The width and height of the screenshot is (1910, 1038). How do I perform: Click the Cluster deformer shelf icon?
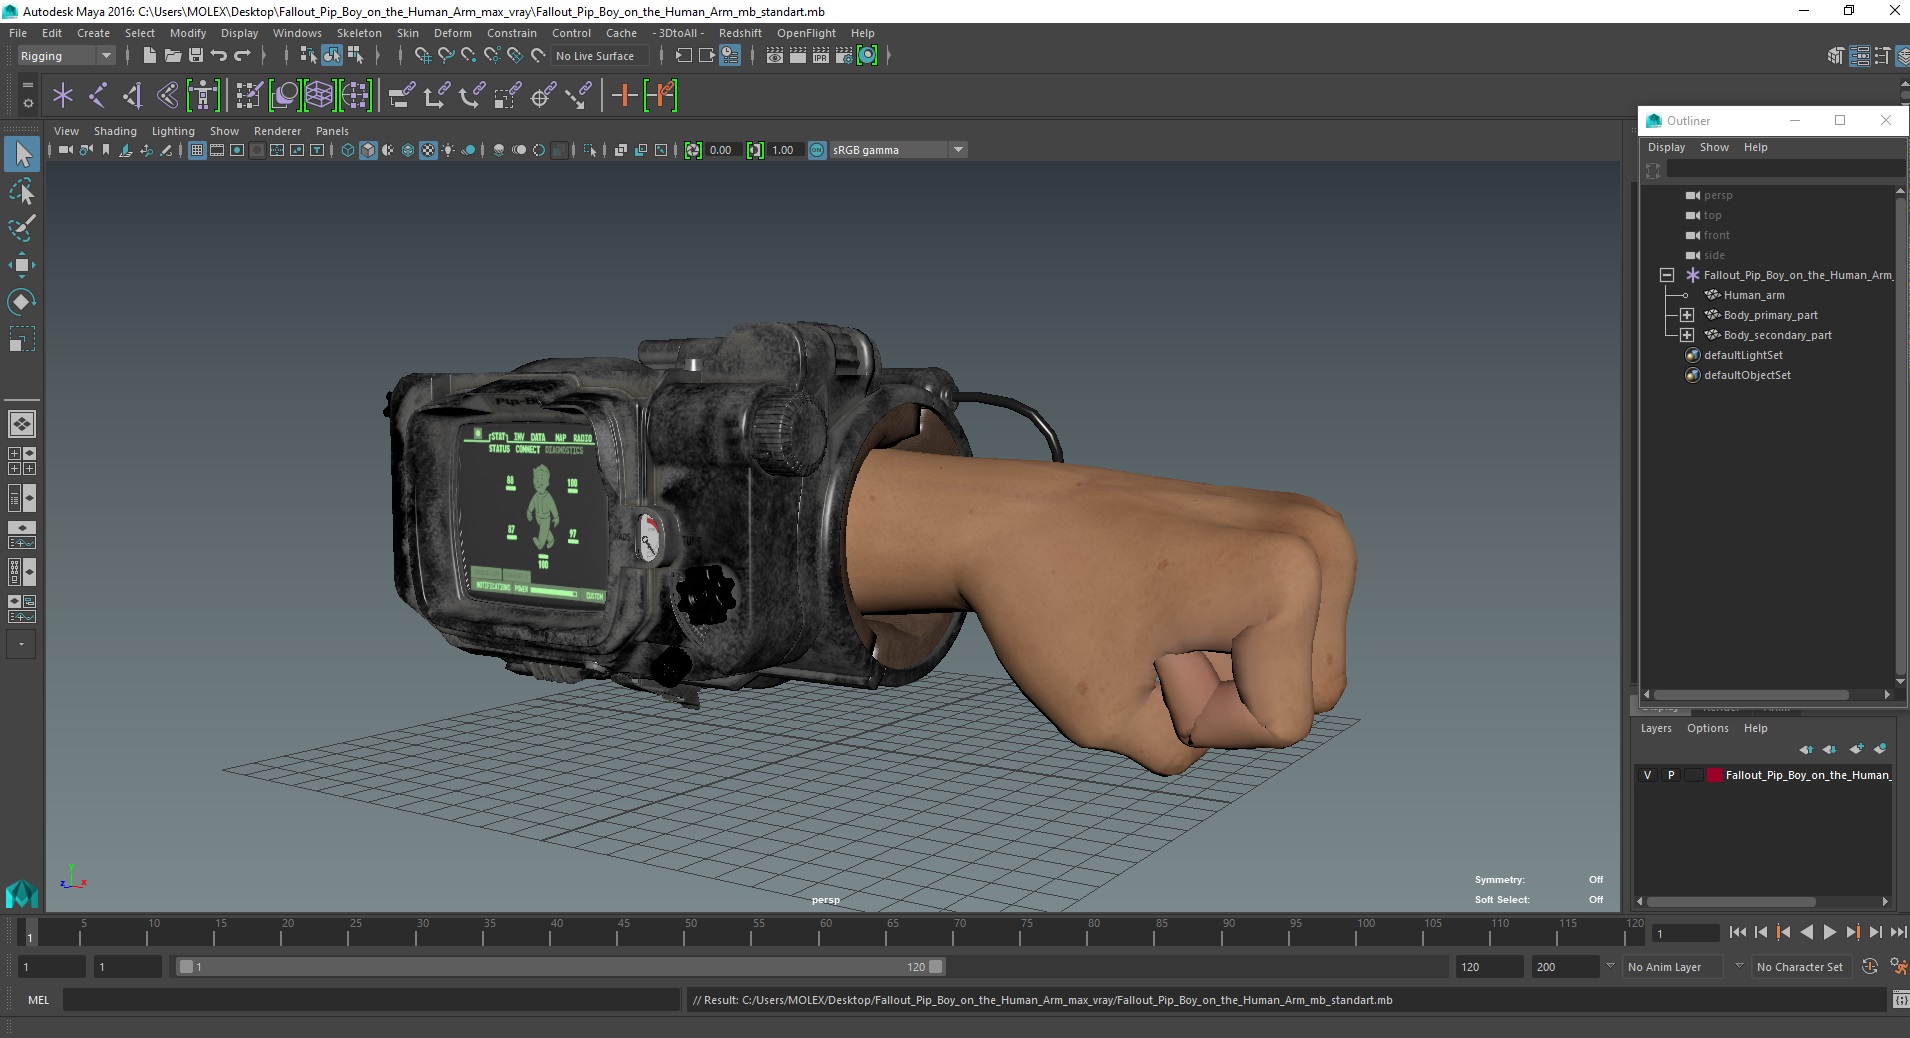(355, 96)
